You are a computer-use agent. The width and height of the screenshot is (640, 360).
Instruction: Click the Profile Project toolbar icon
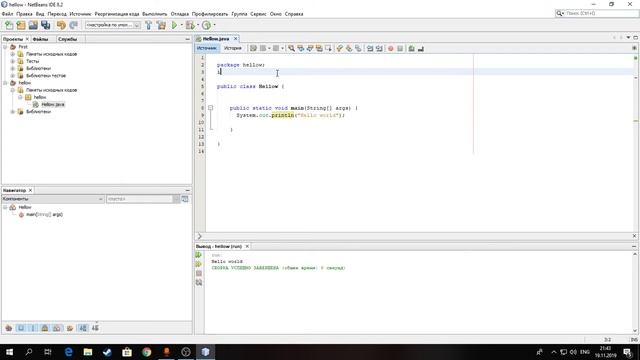[x=207, y=25]
